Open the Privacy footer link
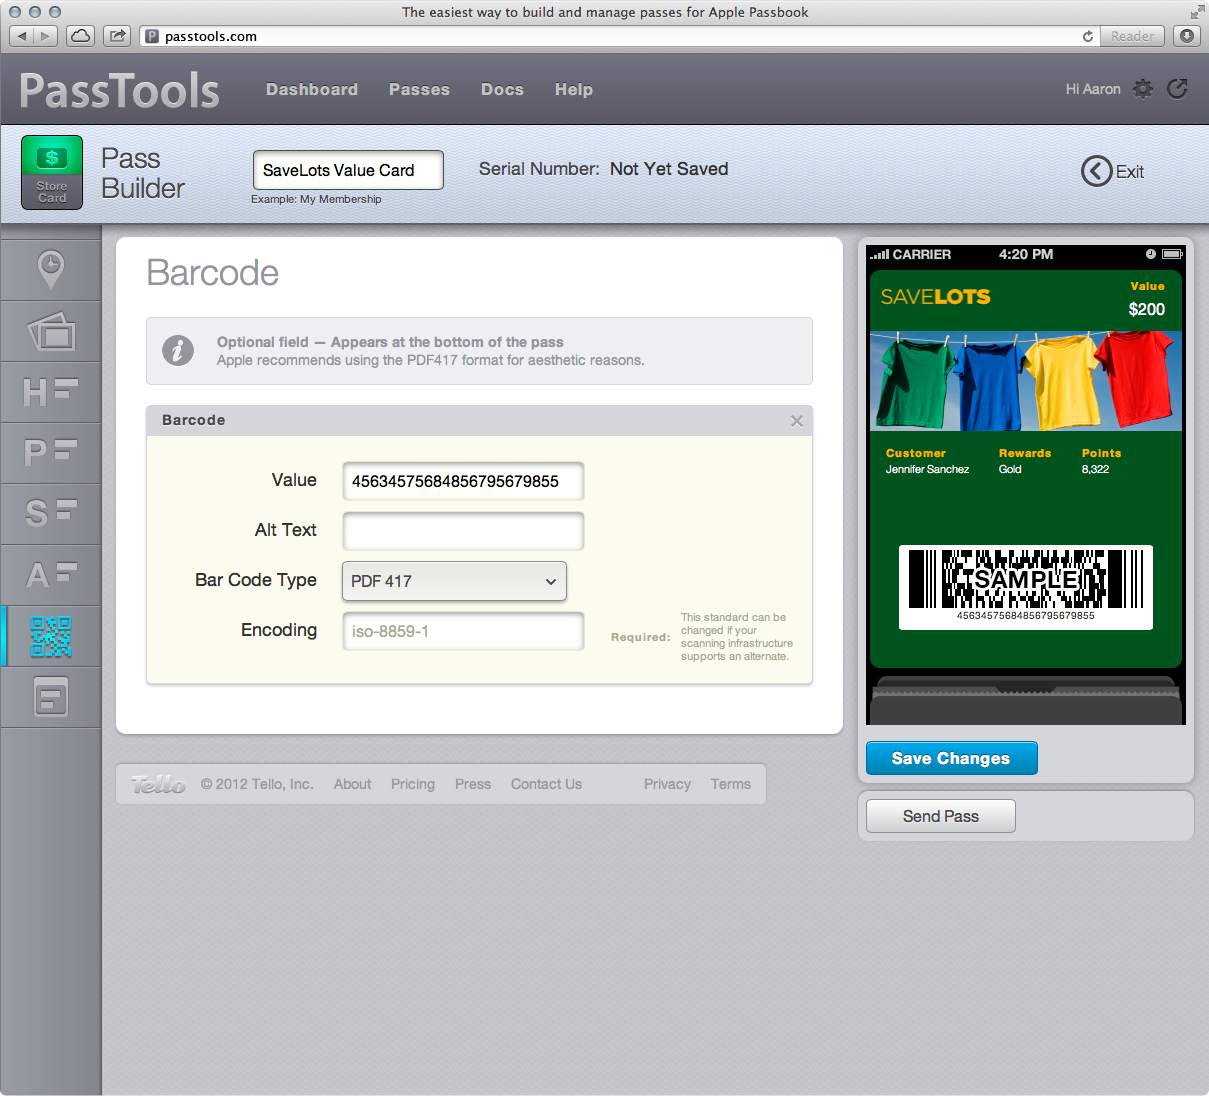This screenshot has width=1209, height=1096. 667,784
